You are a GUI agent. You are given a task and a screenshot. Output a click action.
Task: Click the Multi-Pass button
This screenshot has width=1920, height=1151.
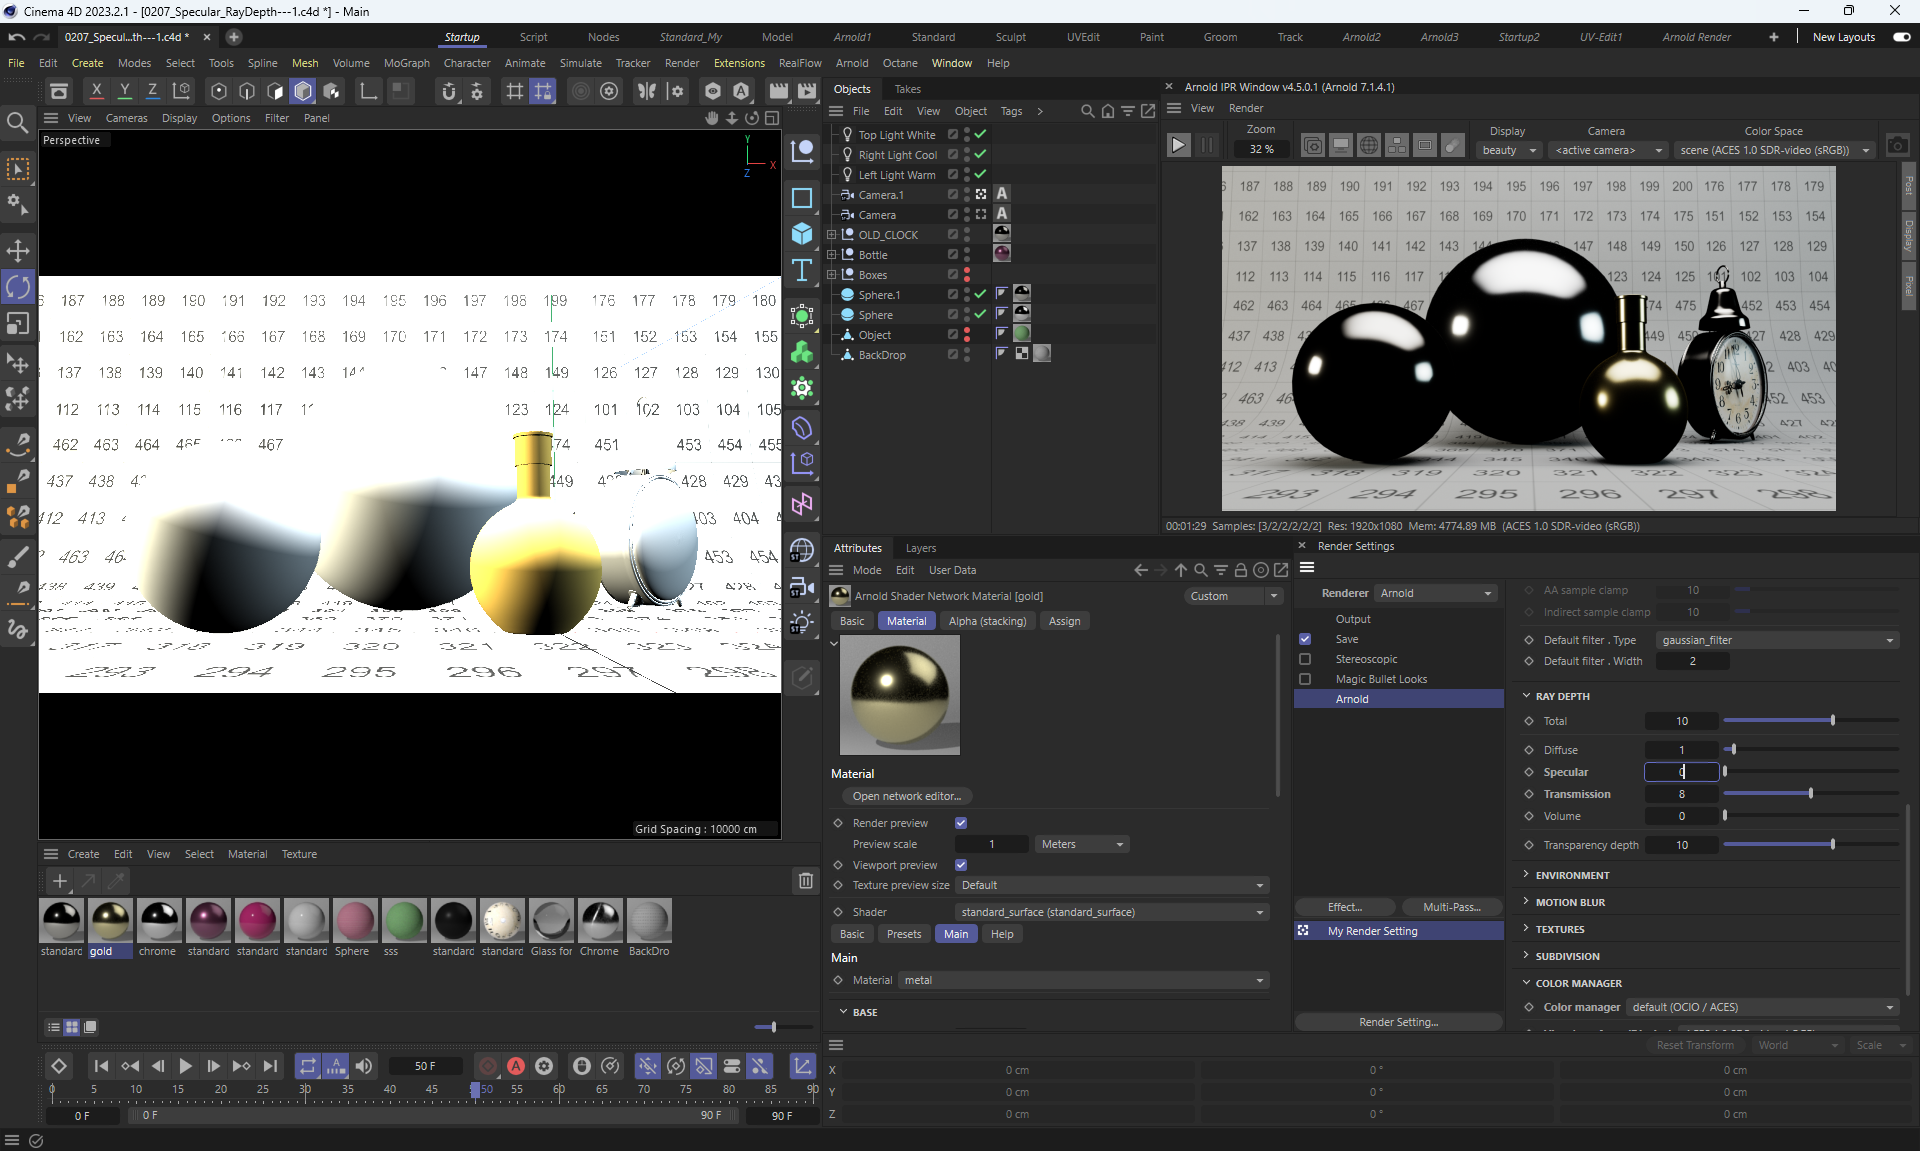tap(1451, 907)
